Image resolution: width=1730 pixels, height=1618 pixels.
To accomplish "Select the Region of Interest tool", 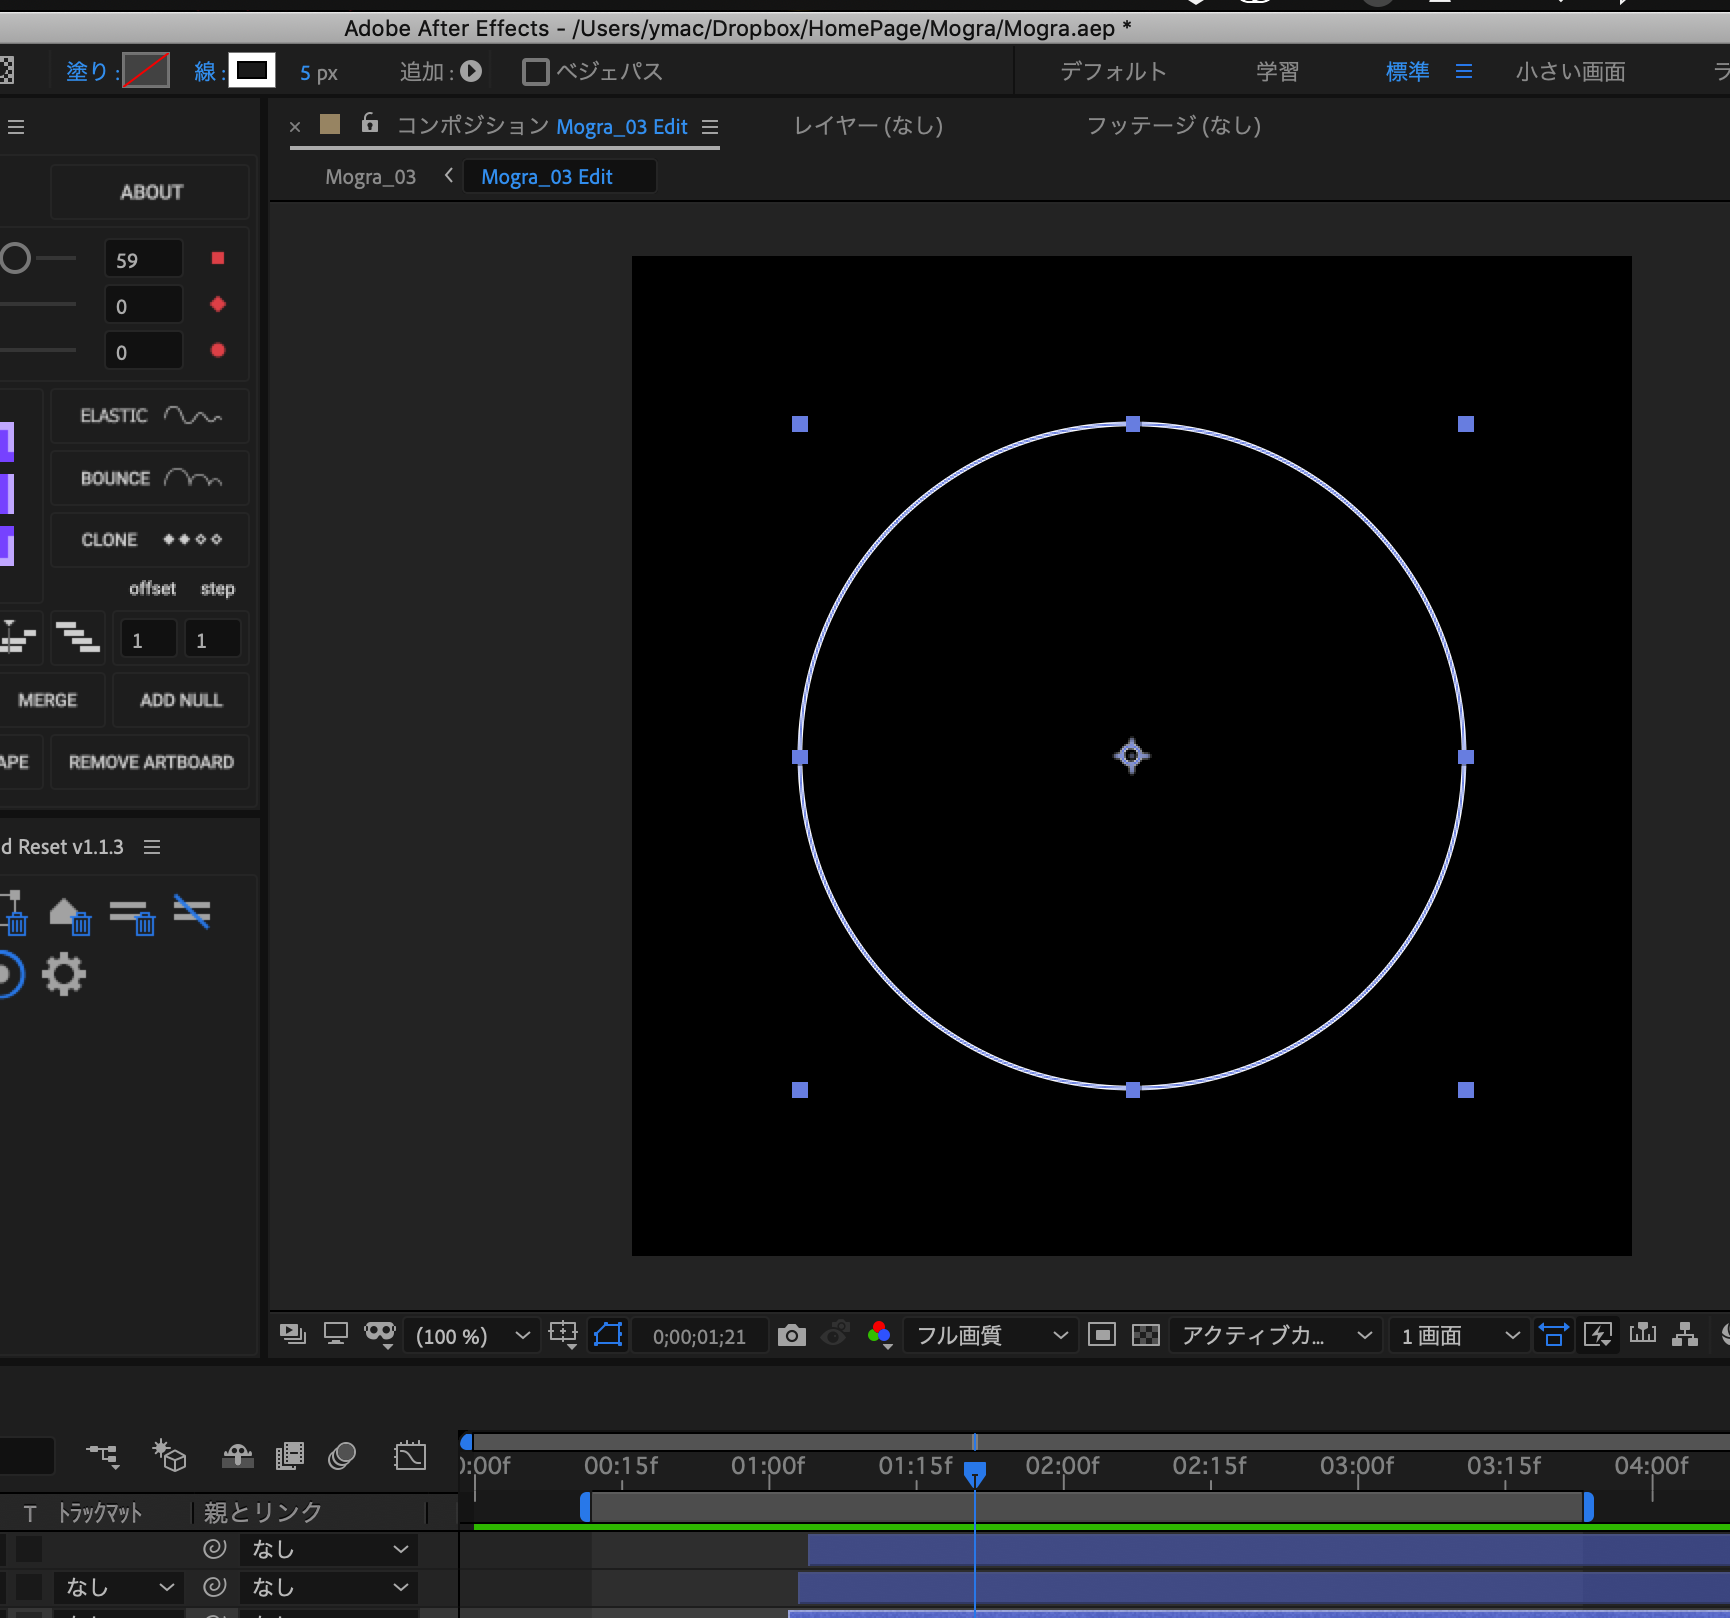I will tap(1103, 1335).
